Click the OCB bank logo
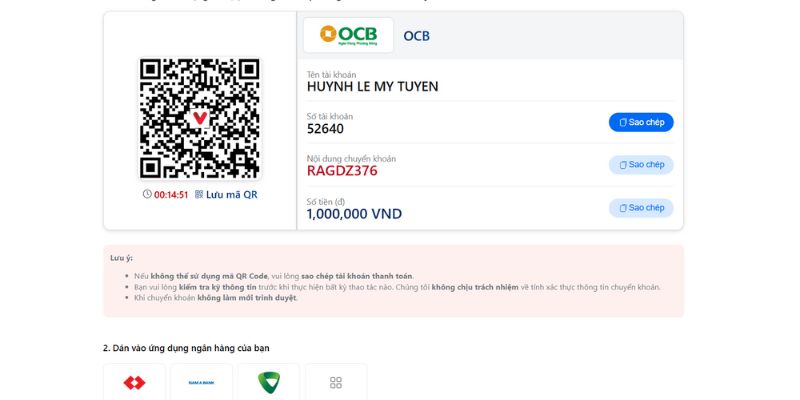The width and height of the screenshot is (800, 400). coord(348,35)
